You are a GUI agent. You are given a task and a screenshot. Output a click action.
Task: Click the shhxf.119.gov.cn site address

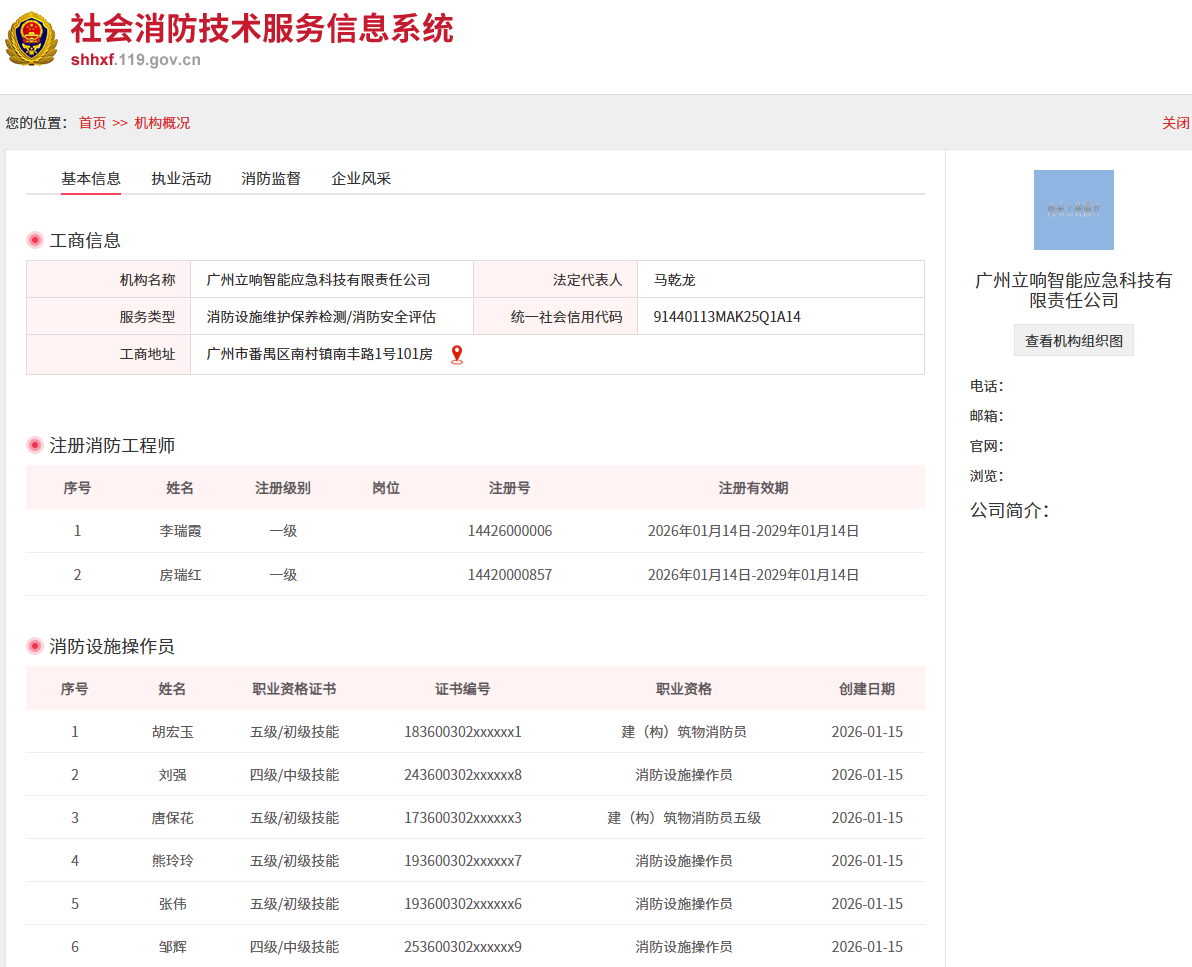click(136, 60)
